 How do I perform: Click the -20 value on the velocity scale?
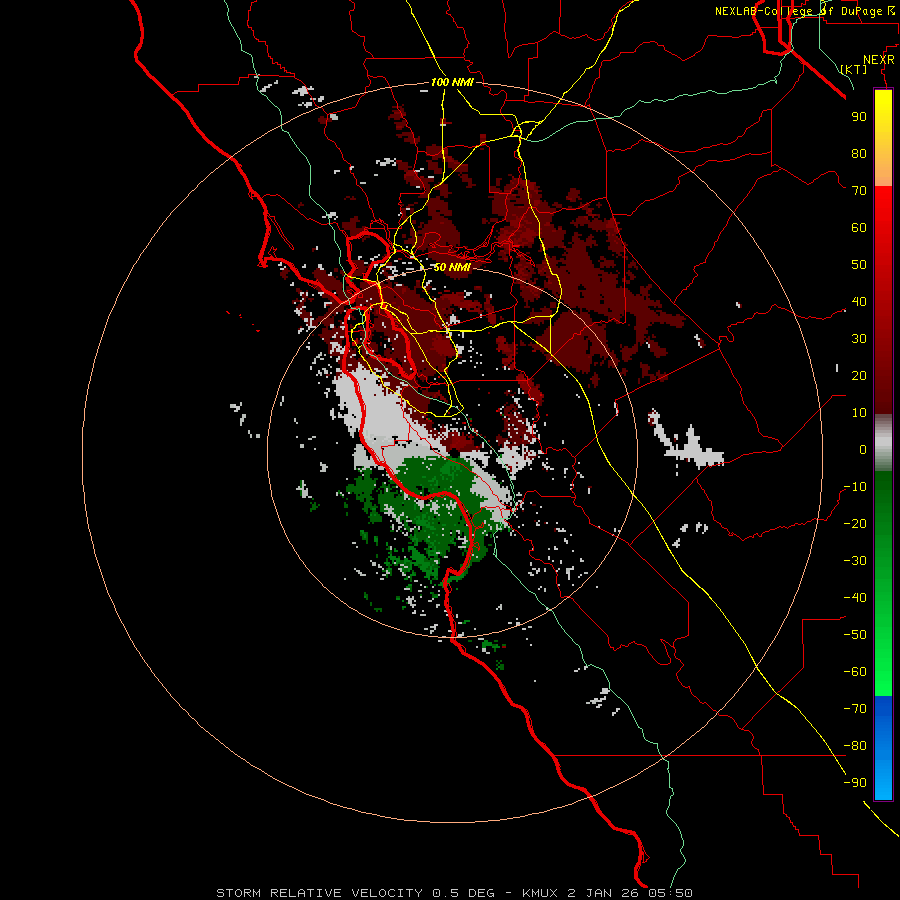(855, 523)
